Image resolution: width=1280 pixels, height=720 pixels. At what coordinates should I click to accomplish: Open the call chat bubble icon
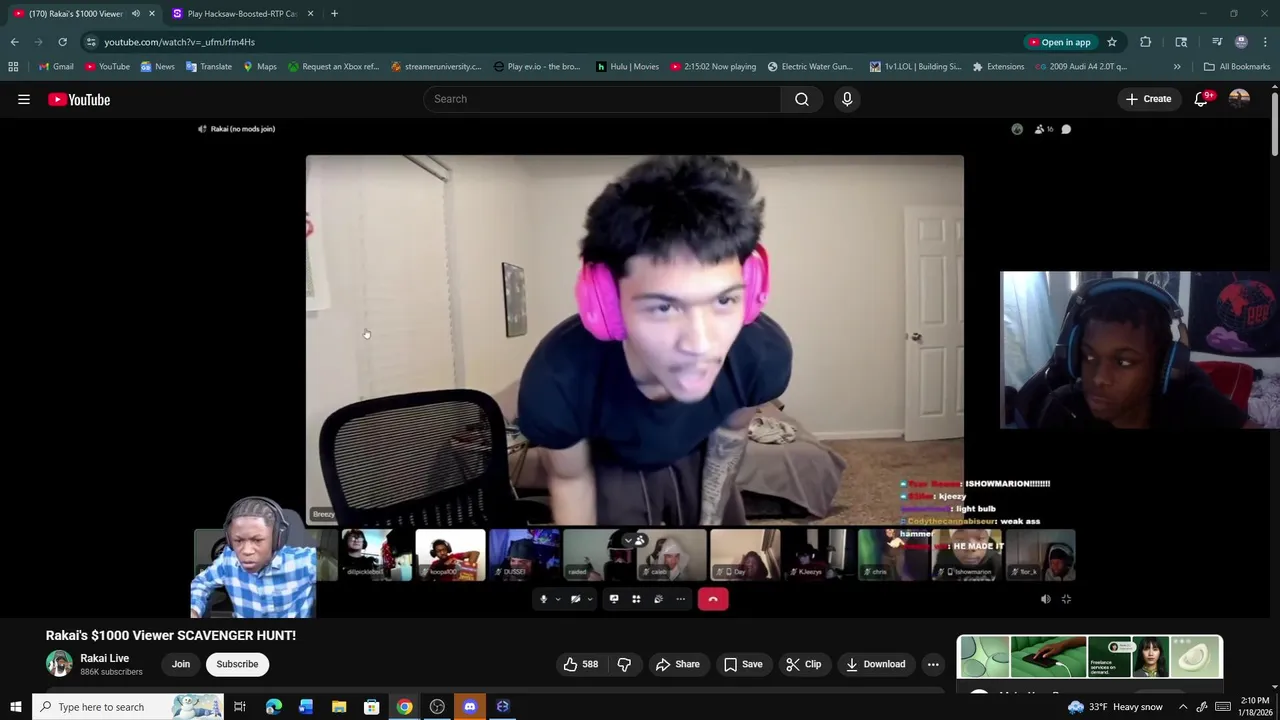click(x=1066, y=129)
